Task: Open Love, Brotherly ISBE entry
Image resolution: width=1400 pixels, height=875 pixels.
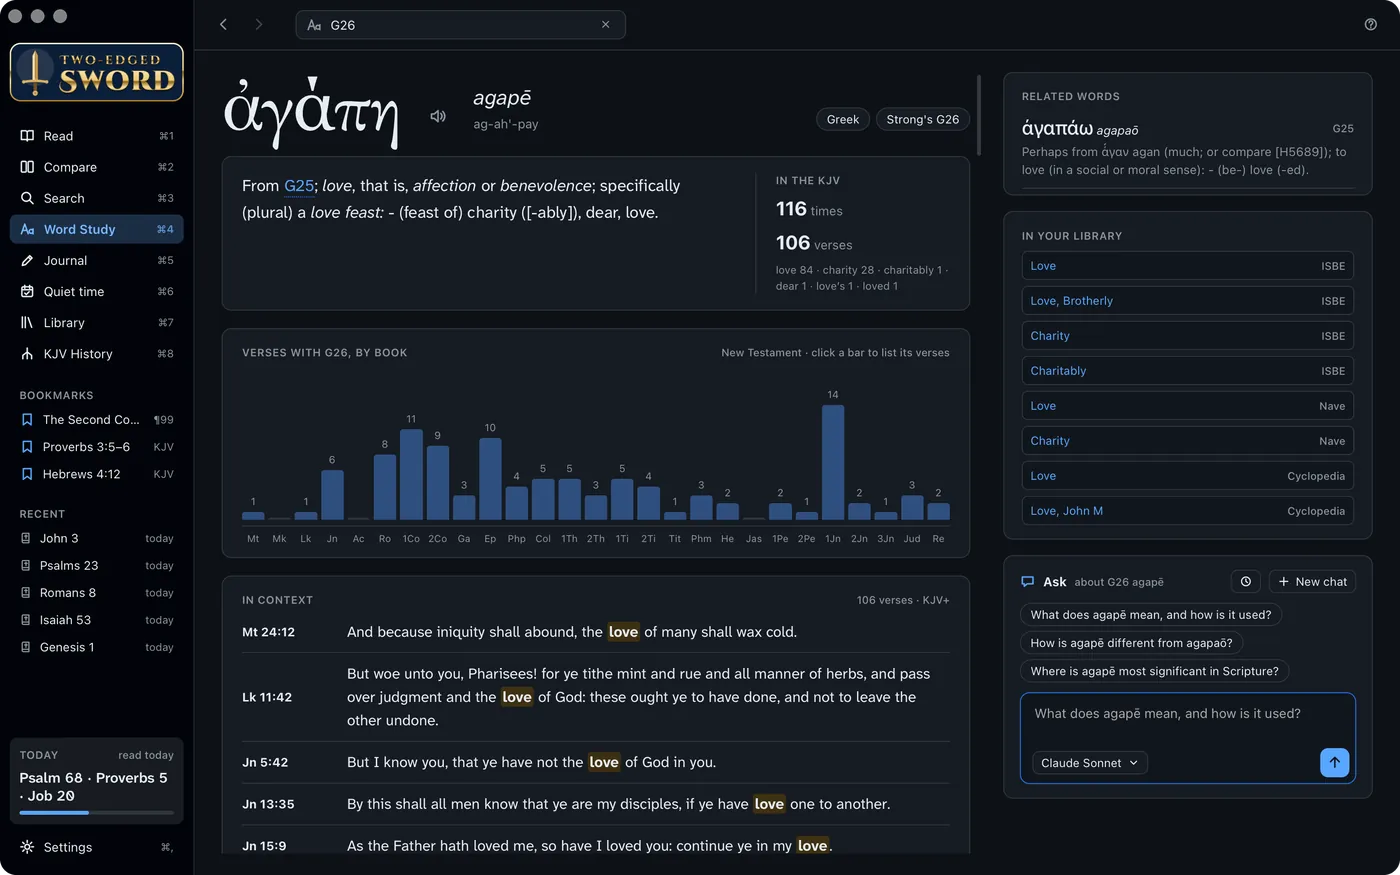Action: 1188,301
